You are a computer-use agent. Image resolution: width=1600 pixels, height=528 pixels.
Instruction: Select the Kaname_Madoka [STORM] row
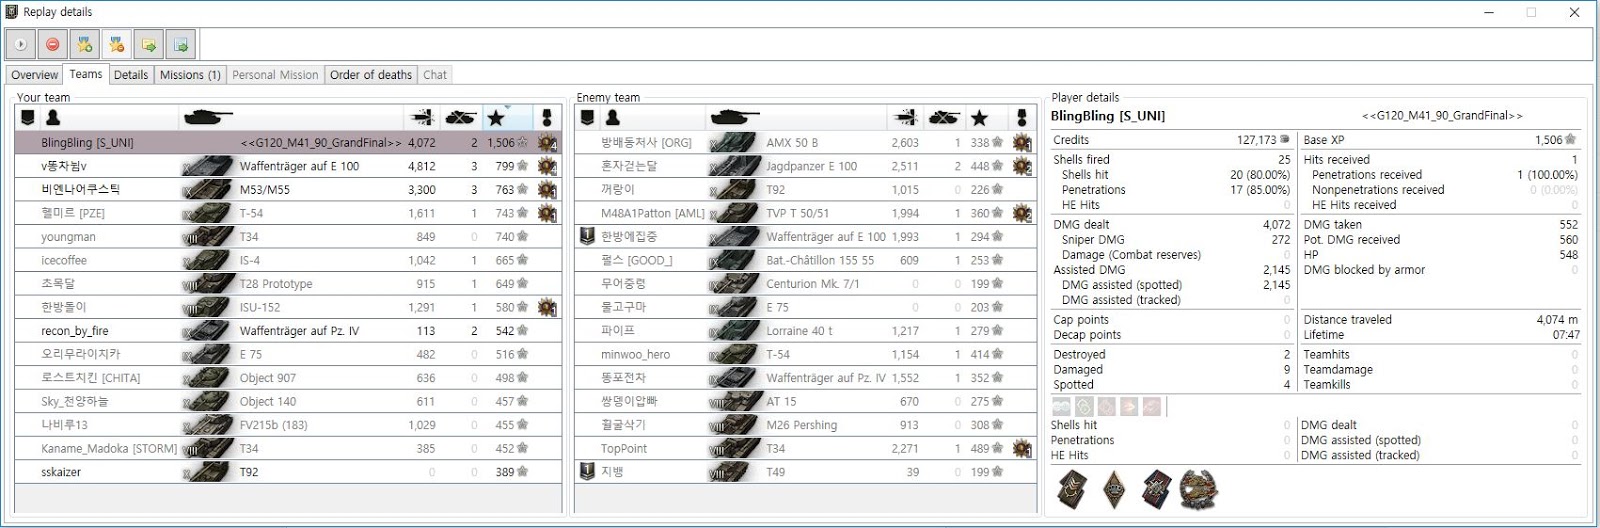point(288,448)
